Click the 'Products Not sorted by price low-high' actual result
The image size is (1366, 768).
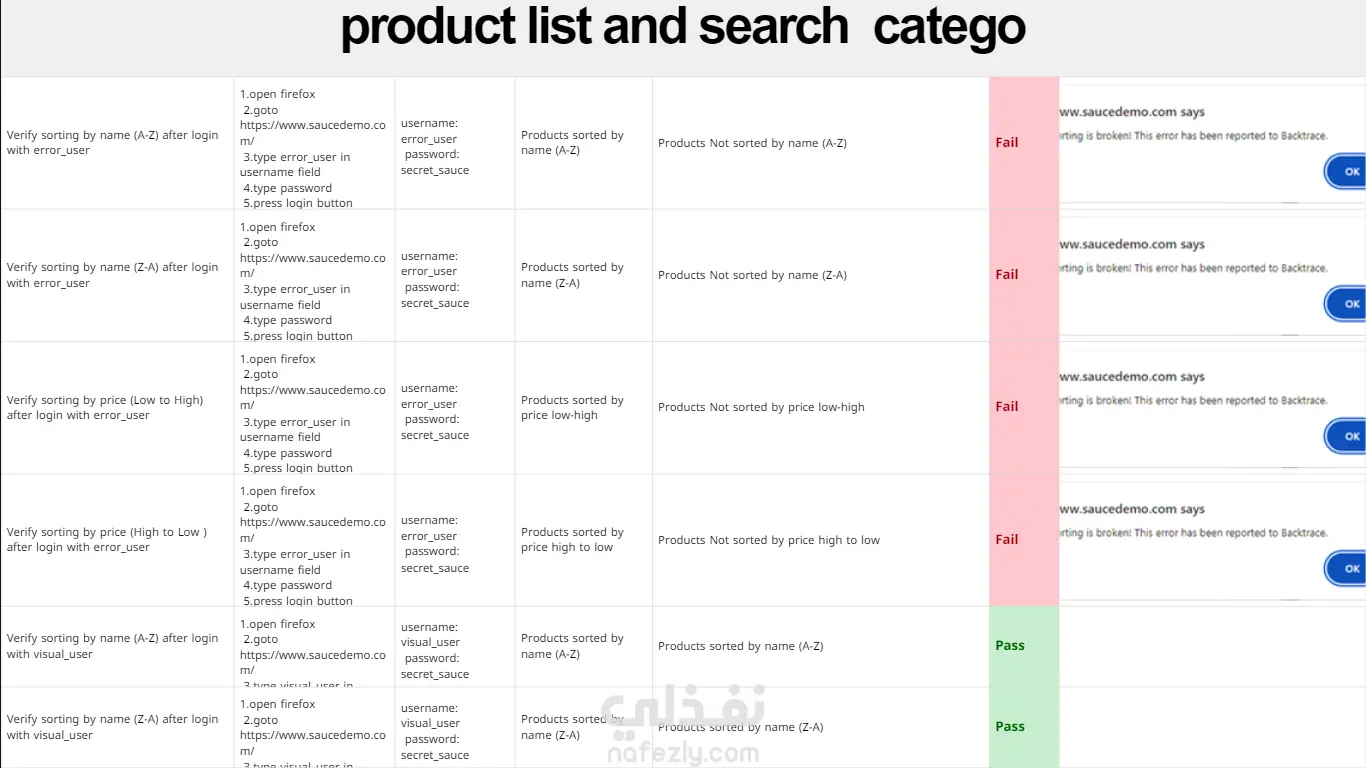point(761,407)
